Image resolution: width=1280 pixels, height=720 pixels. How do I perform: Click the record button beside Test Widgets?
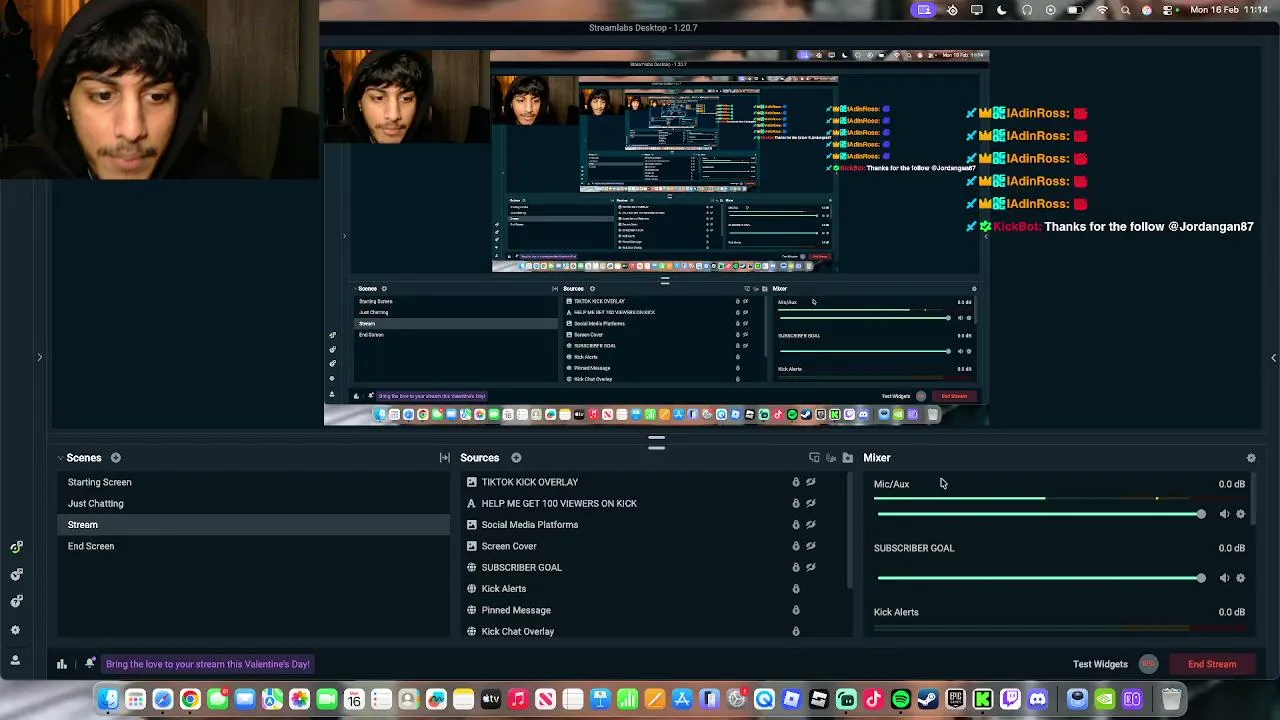pyautogui.click(x=1148, y=664)
